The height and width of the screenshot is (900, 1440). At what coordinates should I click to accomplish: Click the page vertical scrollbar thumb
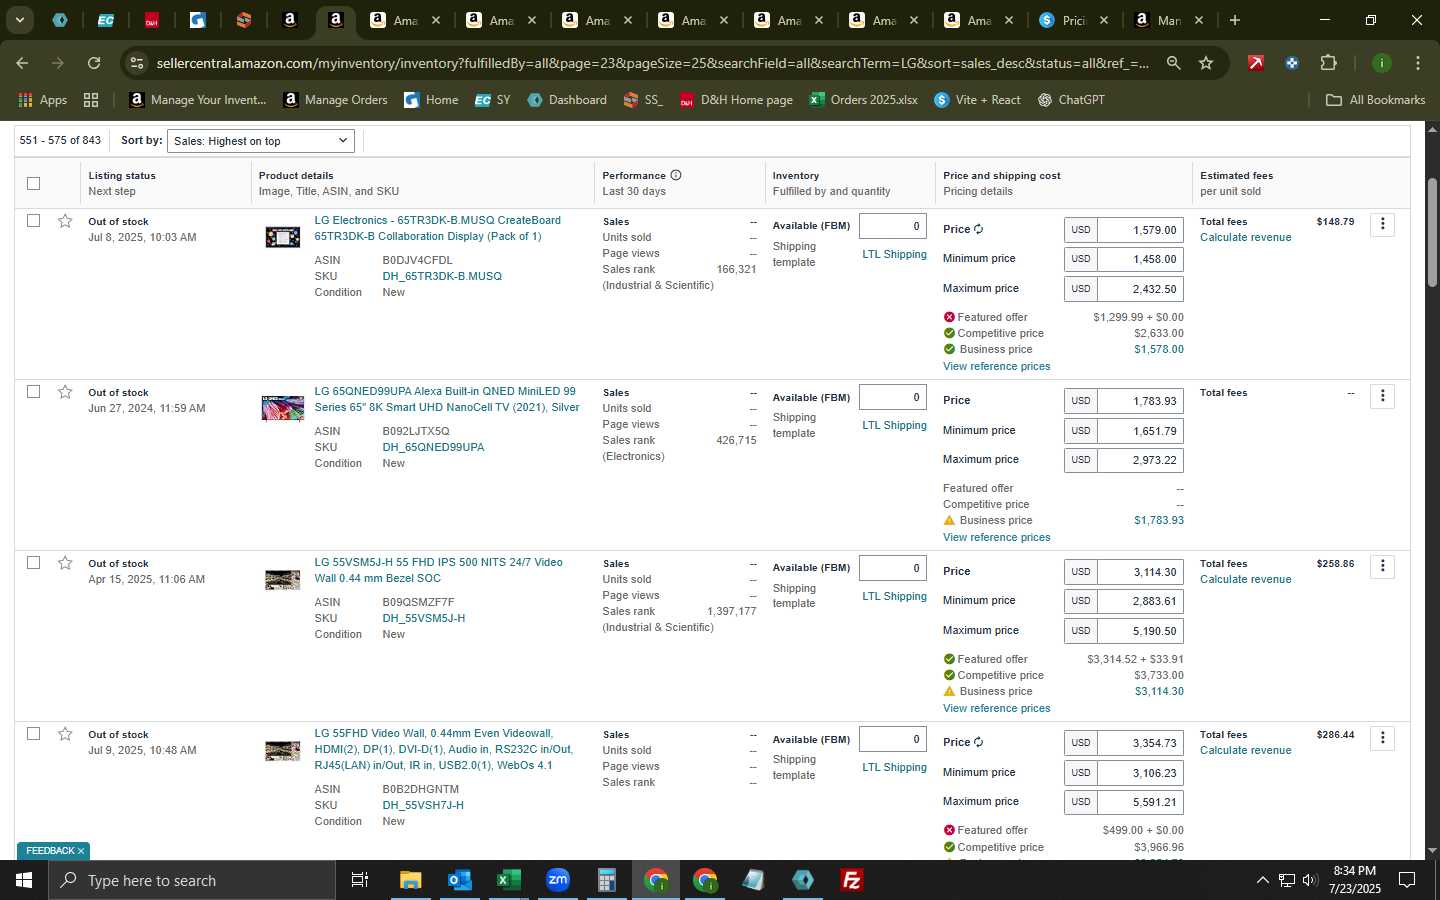(x=1432, y=230)
